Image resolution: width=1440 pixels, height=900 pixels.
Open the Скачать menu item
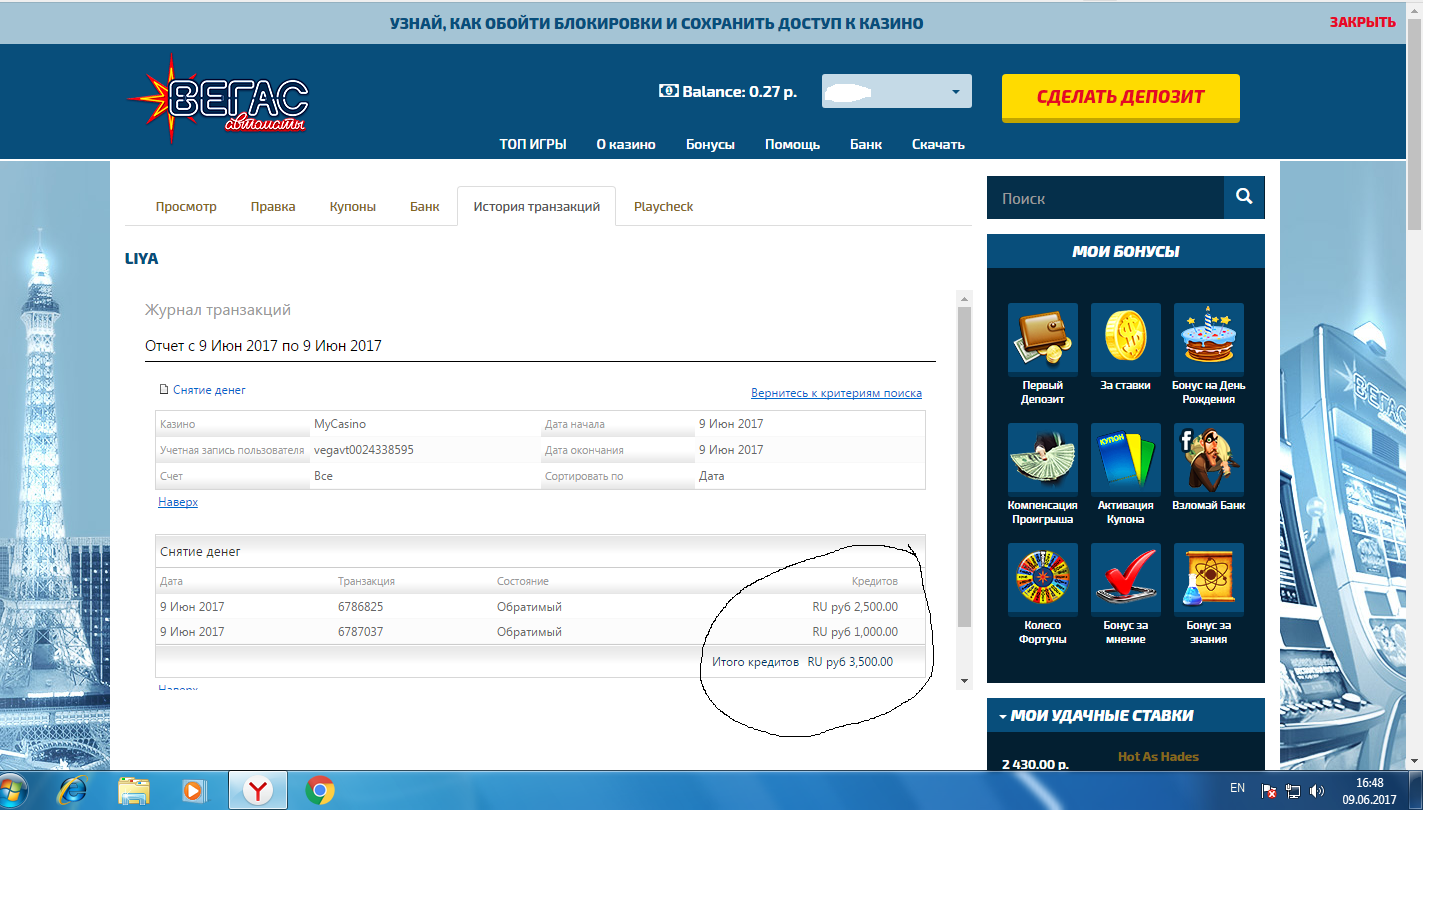938,144
